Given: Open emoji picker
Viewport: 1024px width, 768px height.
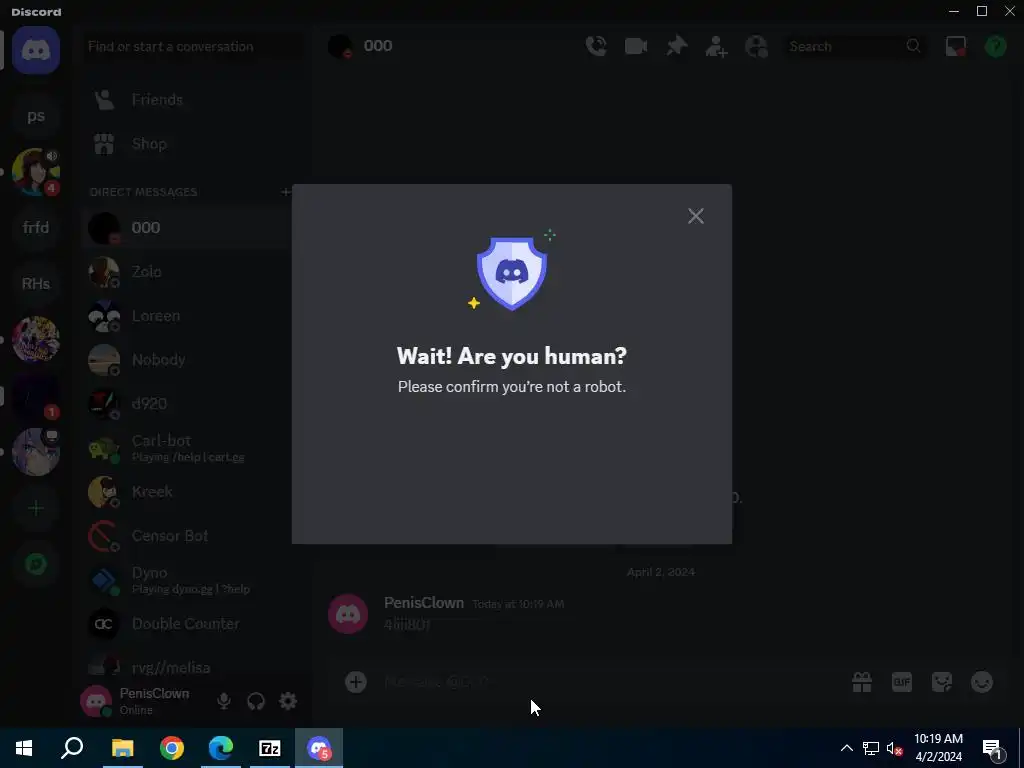Looking at the screenshot, I should 982,682.
